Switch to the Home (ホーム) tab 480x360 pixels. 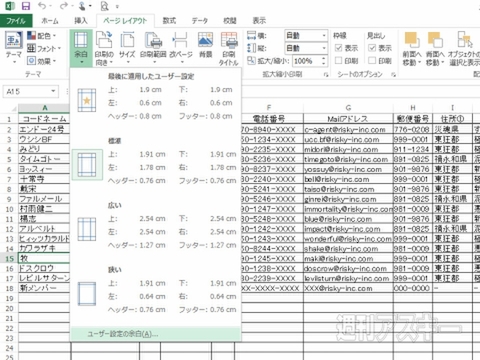pyautogui.click(x=50, y=21)
